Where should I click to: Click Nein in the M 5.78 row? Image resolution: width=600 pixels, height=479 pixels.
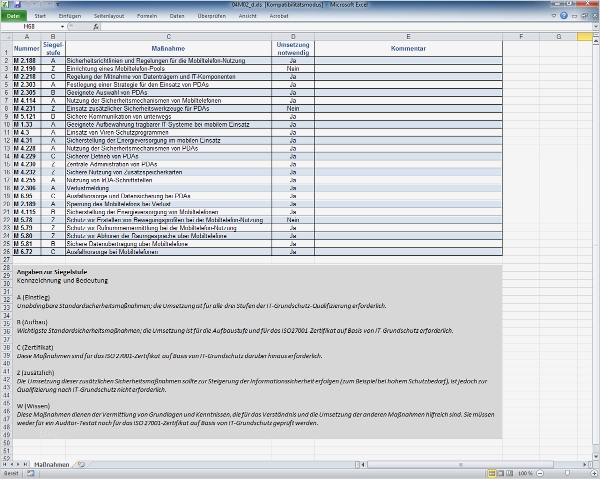tap(293, 220)
